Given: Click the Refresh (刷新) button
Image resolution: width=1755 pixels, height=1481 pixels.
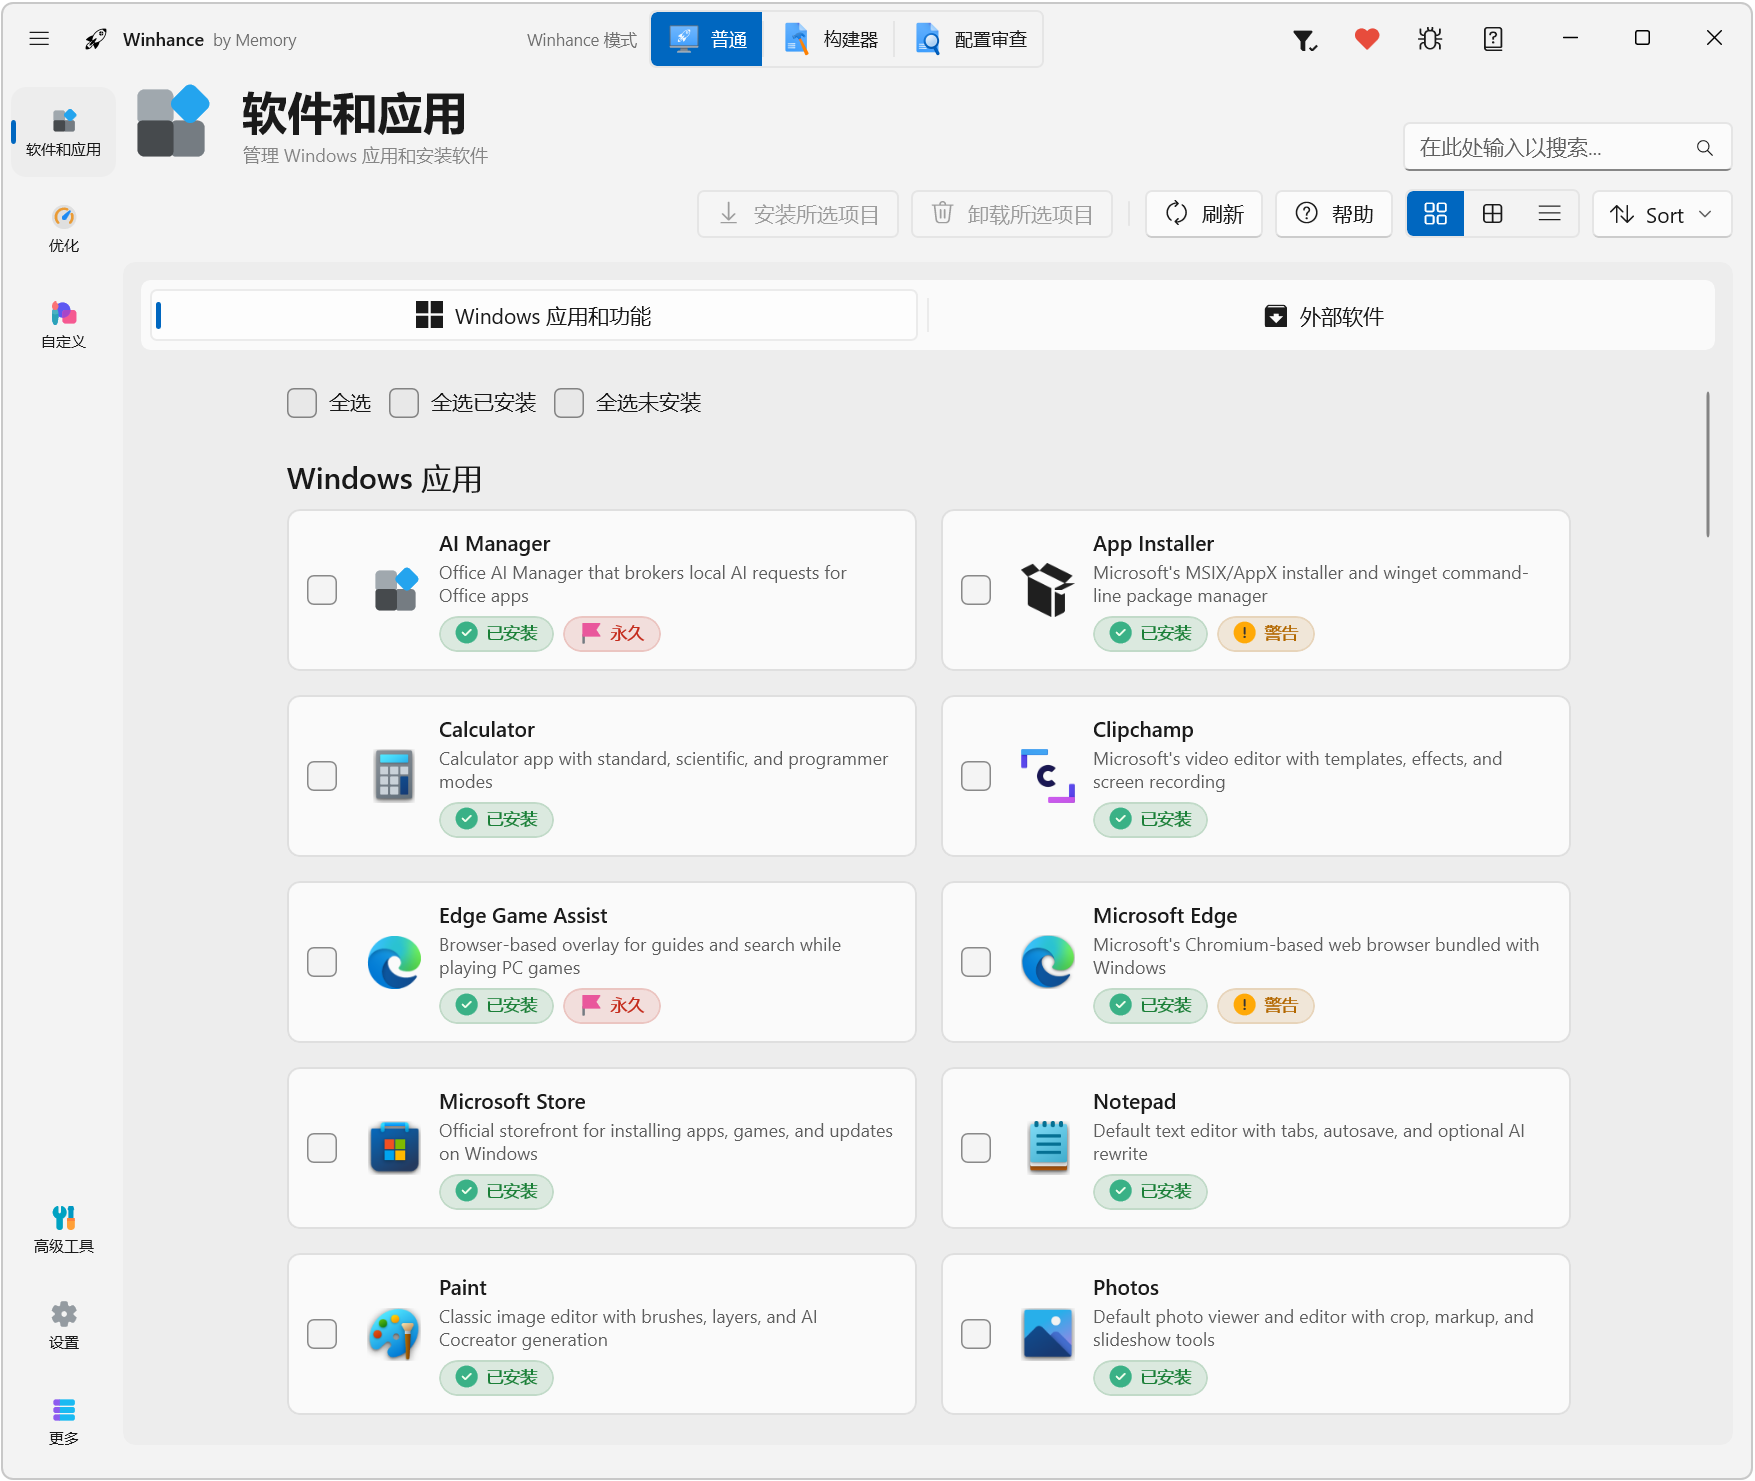Looking at the screenshot, I should 1204,214.
